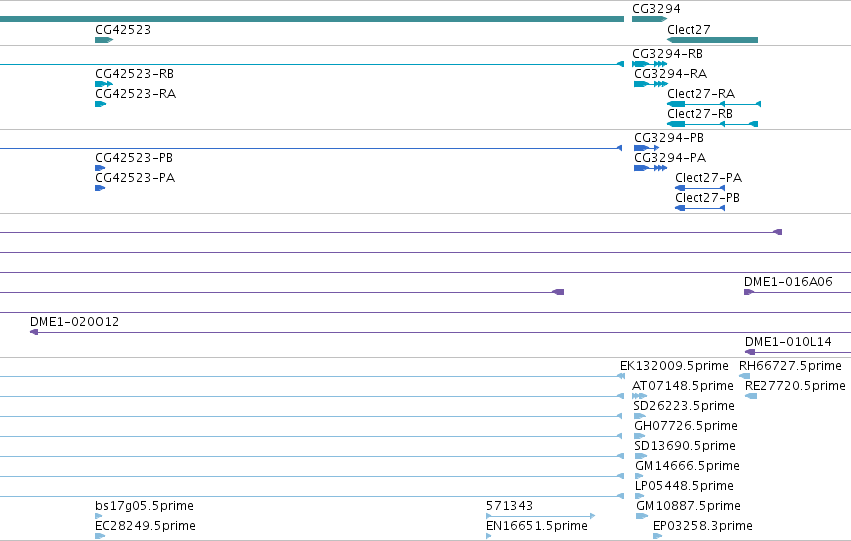
Task: Click the arrow glyph under 571343
Action: pos(541,516)
